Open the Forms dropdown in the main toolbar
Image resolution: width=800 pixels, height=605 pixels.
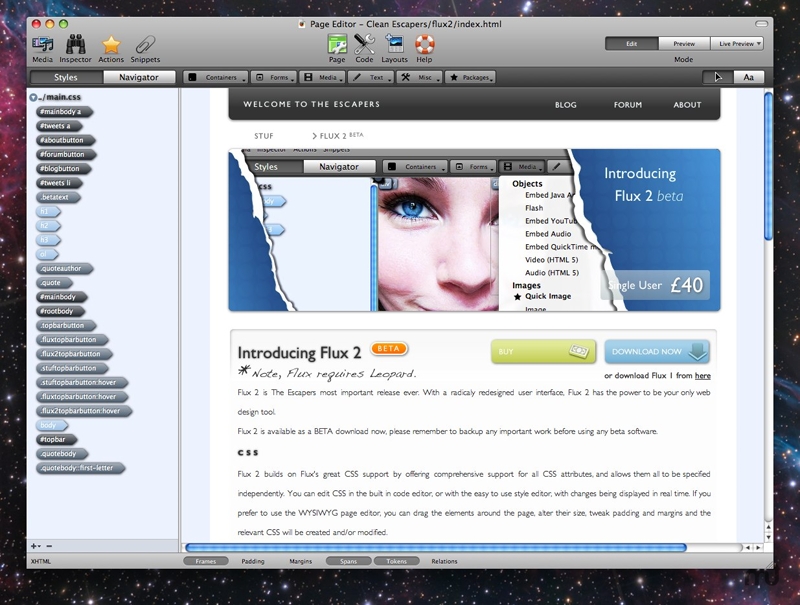[x=274, y=78]
